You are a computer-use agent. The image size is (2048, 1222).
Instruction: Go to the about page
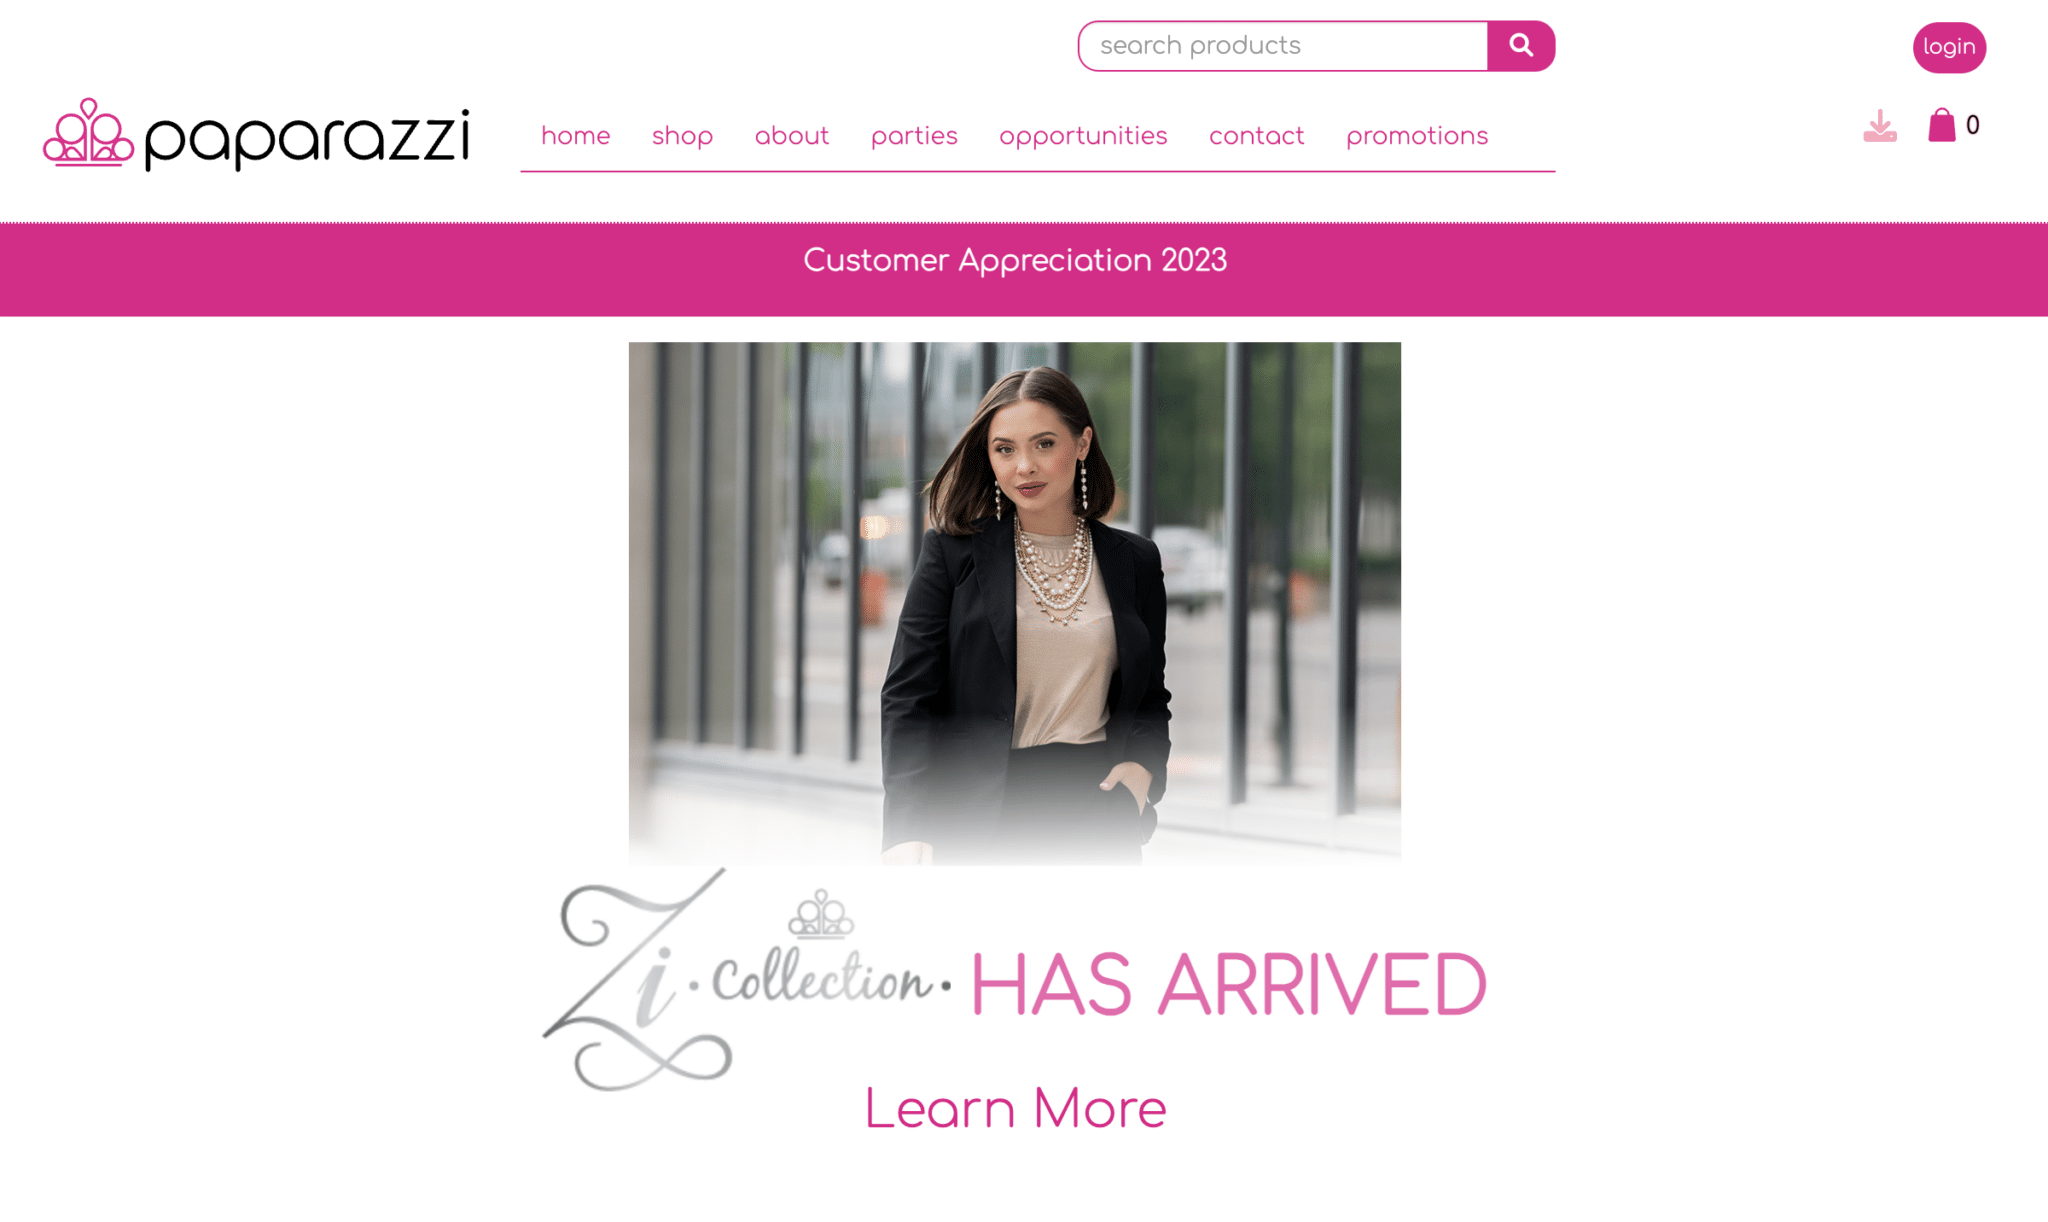coord(792,136)
